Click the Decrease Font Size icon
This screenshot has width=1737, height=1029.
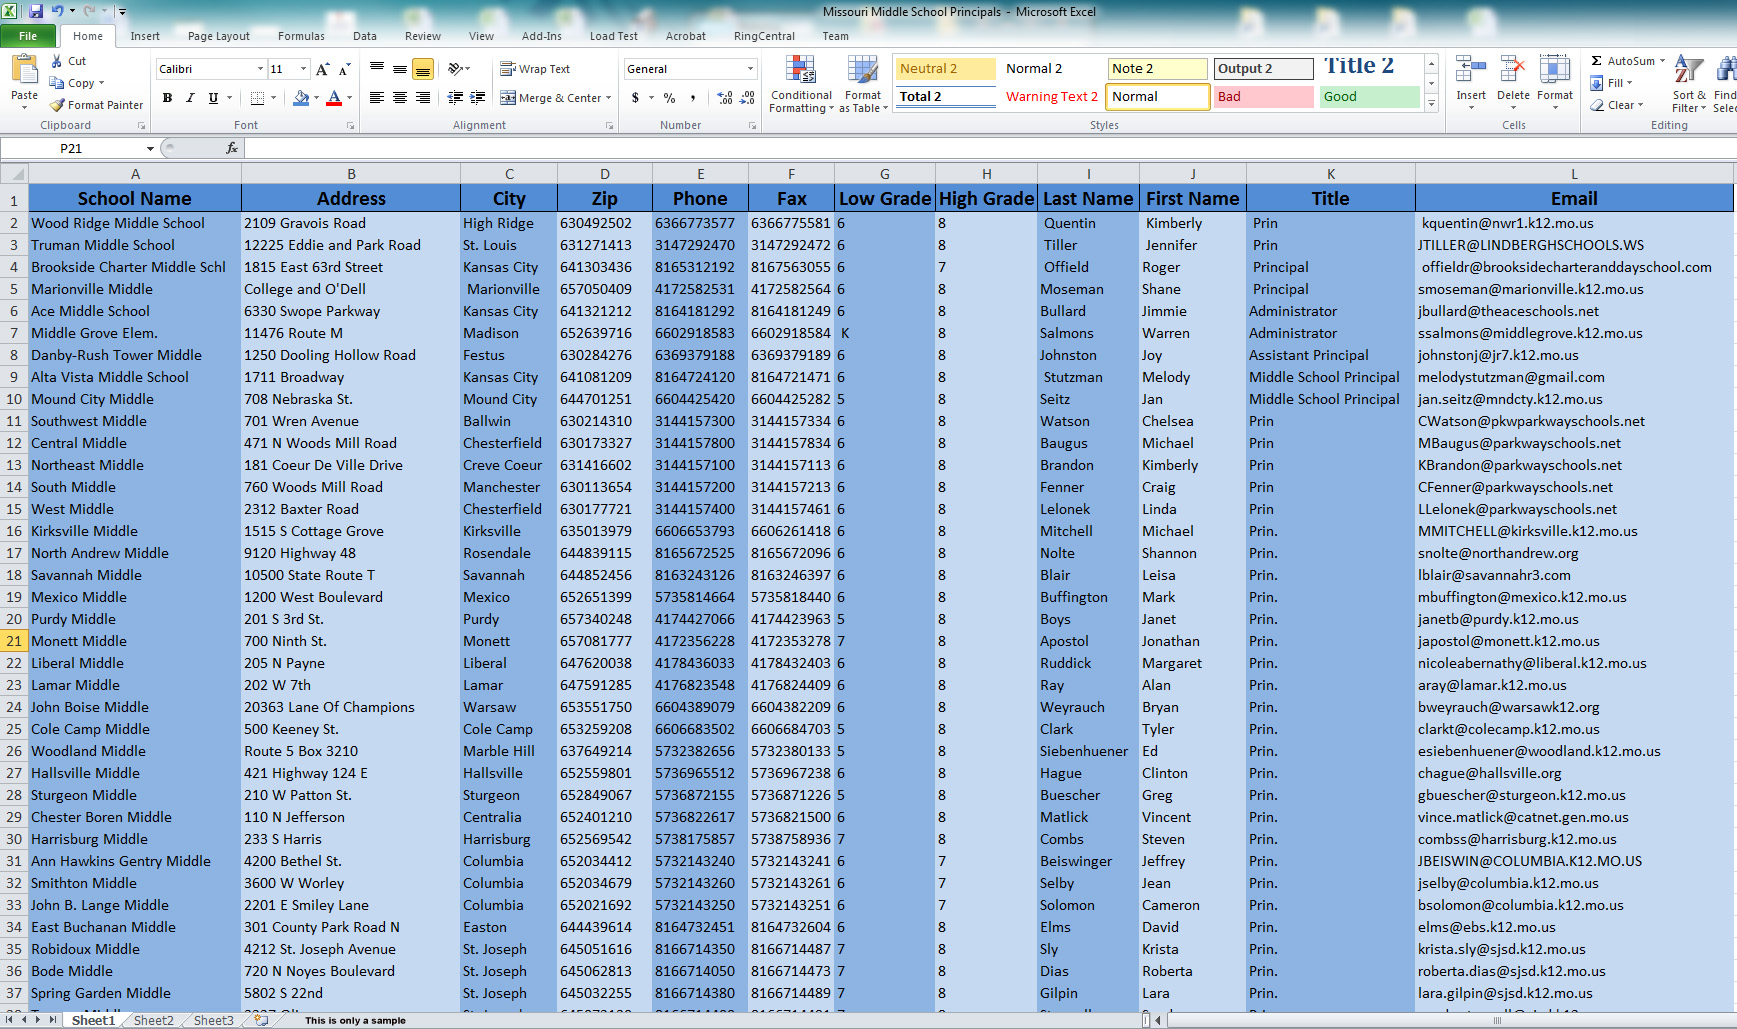pyautogui.click(x=344, y=69)
